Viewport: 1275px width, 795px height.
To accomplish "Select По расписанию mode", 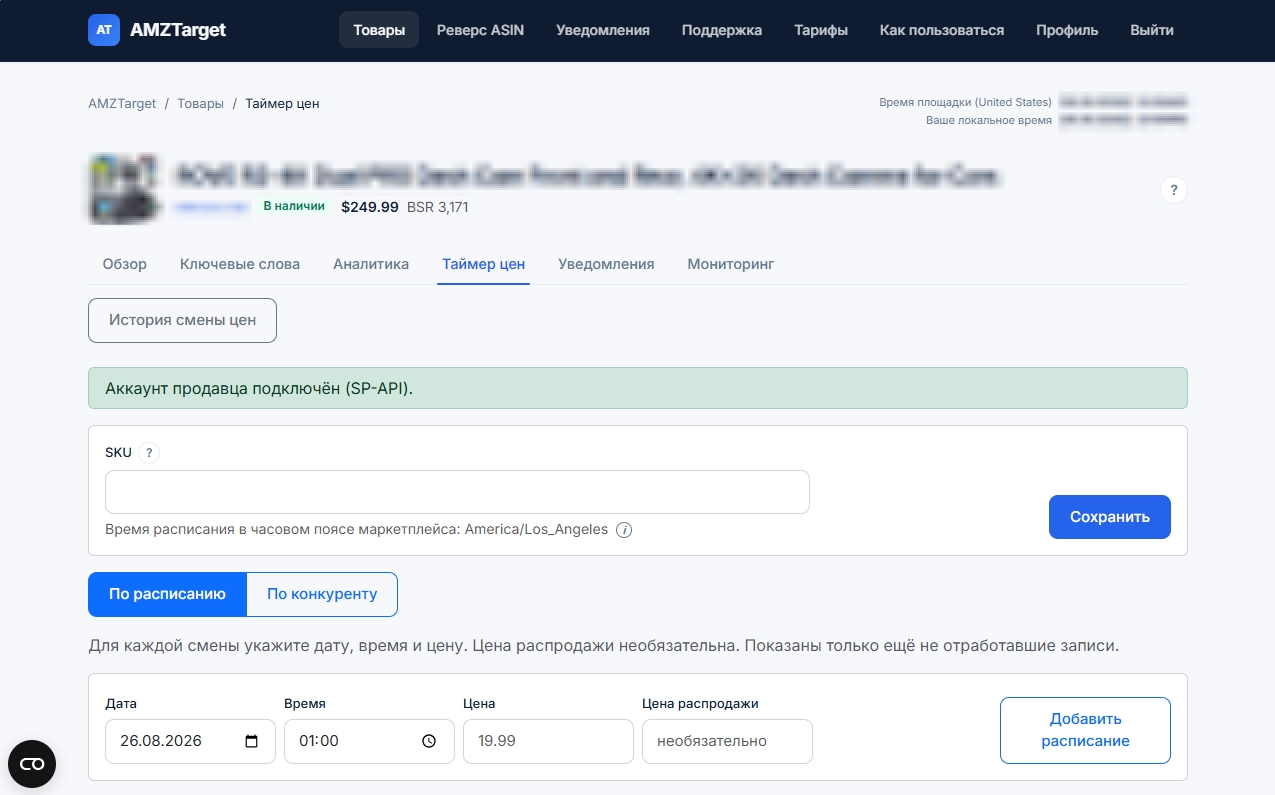I will [x=167, y=594].
